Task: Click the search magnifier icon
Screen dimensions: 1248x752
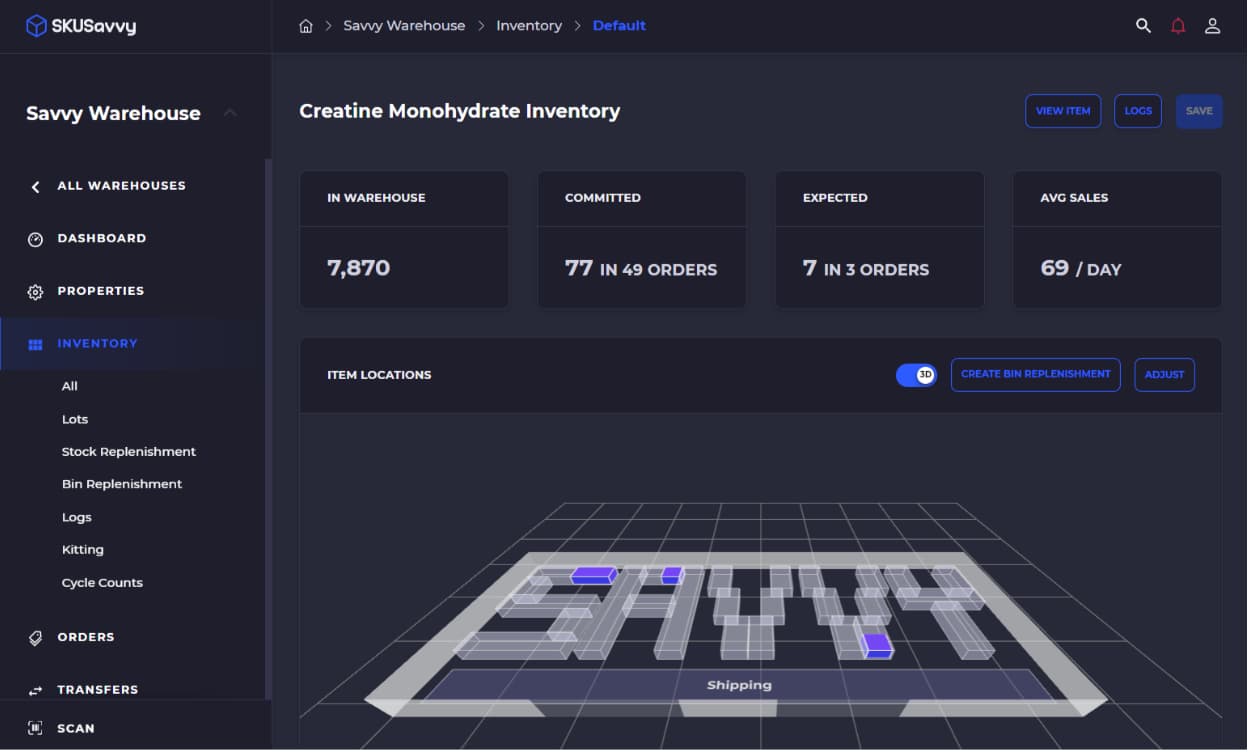Action: (1143, 26)
